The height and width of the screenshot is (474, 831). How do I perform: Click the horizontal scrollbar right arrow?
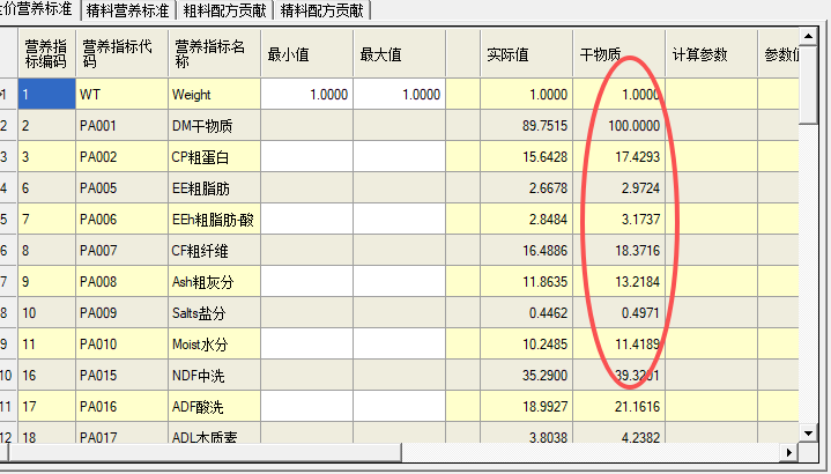tap(789, 452)
